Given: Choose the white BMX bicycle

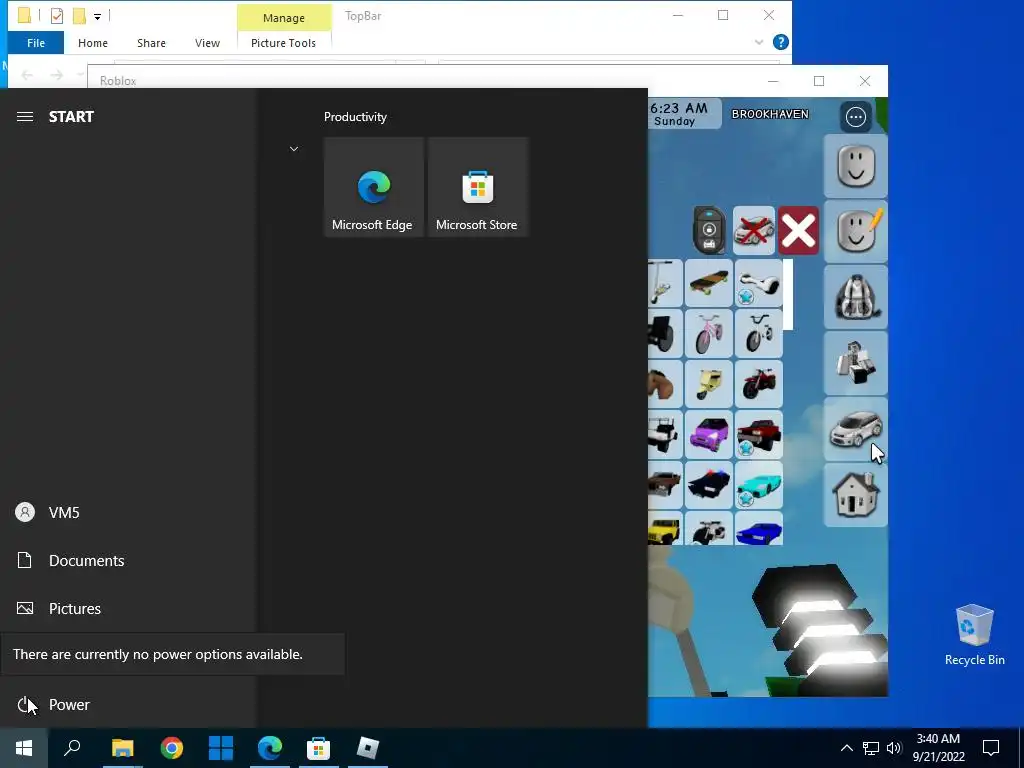Looking at the screenshot, I should [758, 334].
